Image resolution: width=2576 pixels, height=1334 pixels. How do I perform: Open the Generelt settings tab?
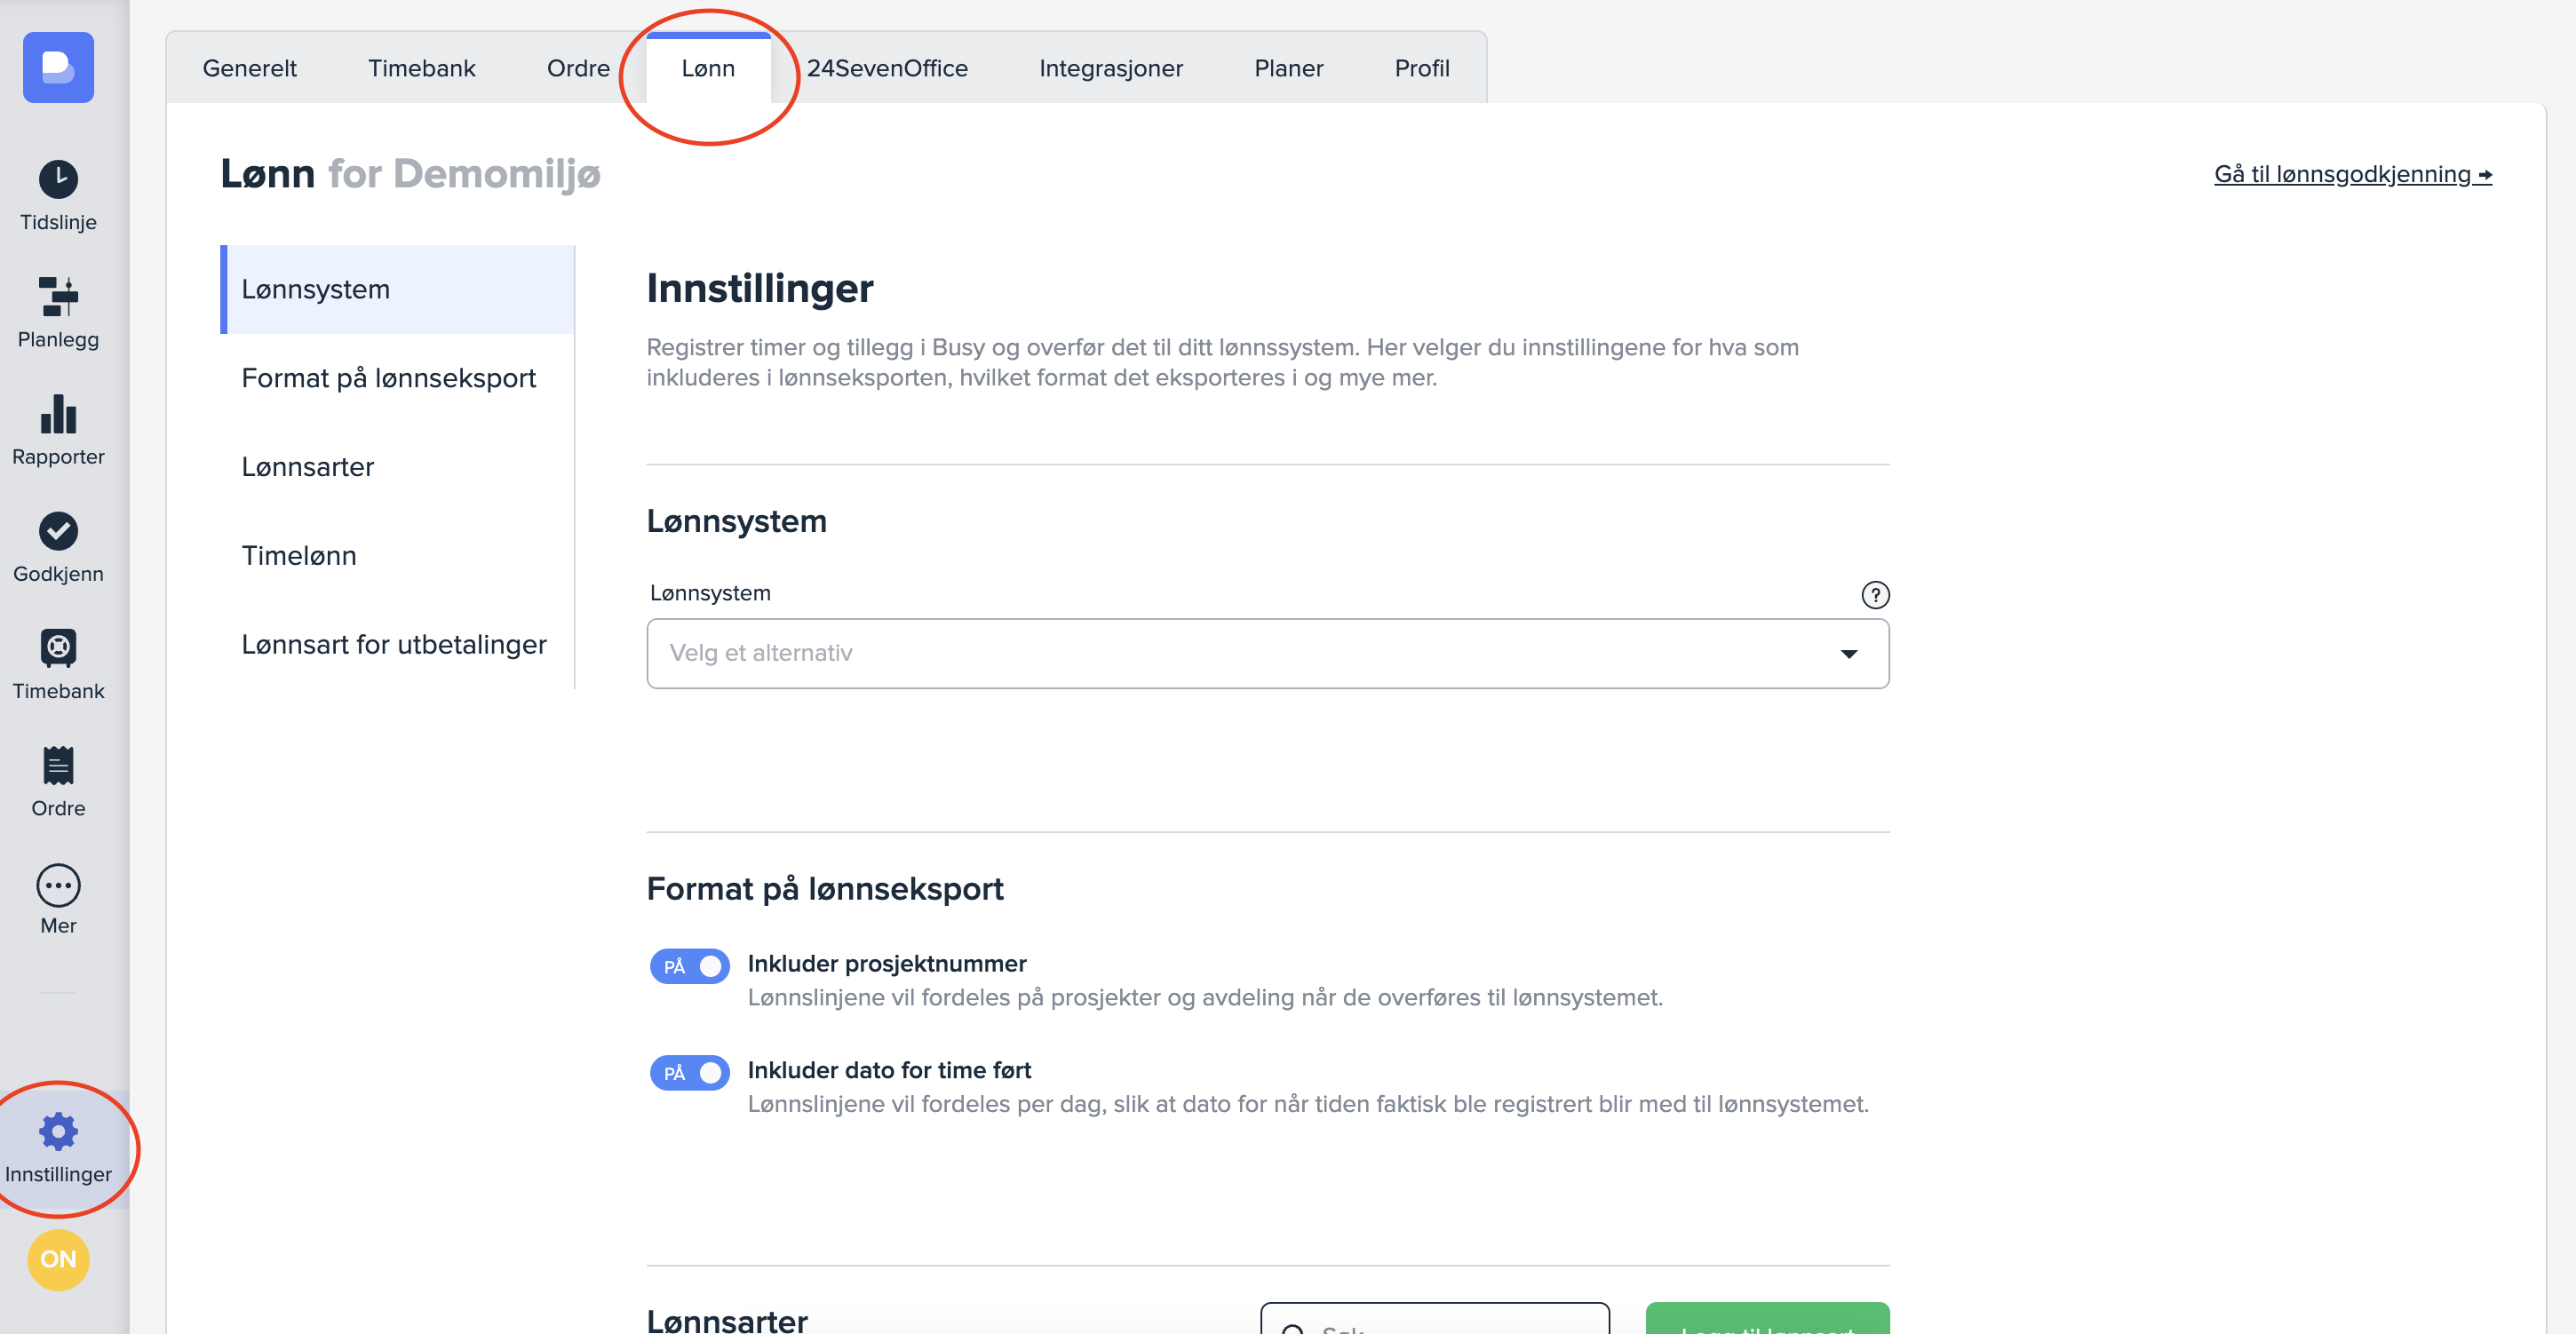pos(249,68)
